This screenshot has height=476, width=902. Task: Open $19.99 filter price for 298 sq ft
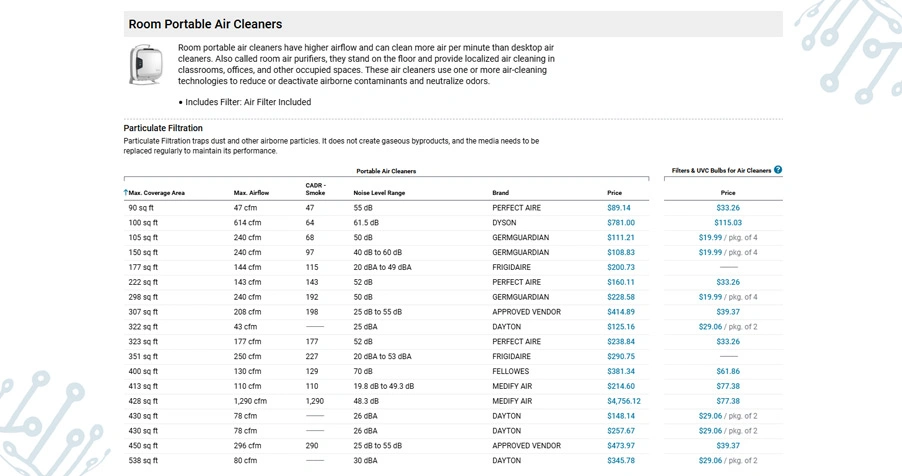click(x=710, y=298)
